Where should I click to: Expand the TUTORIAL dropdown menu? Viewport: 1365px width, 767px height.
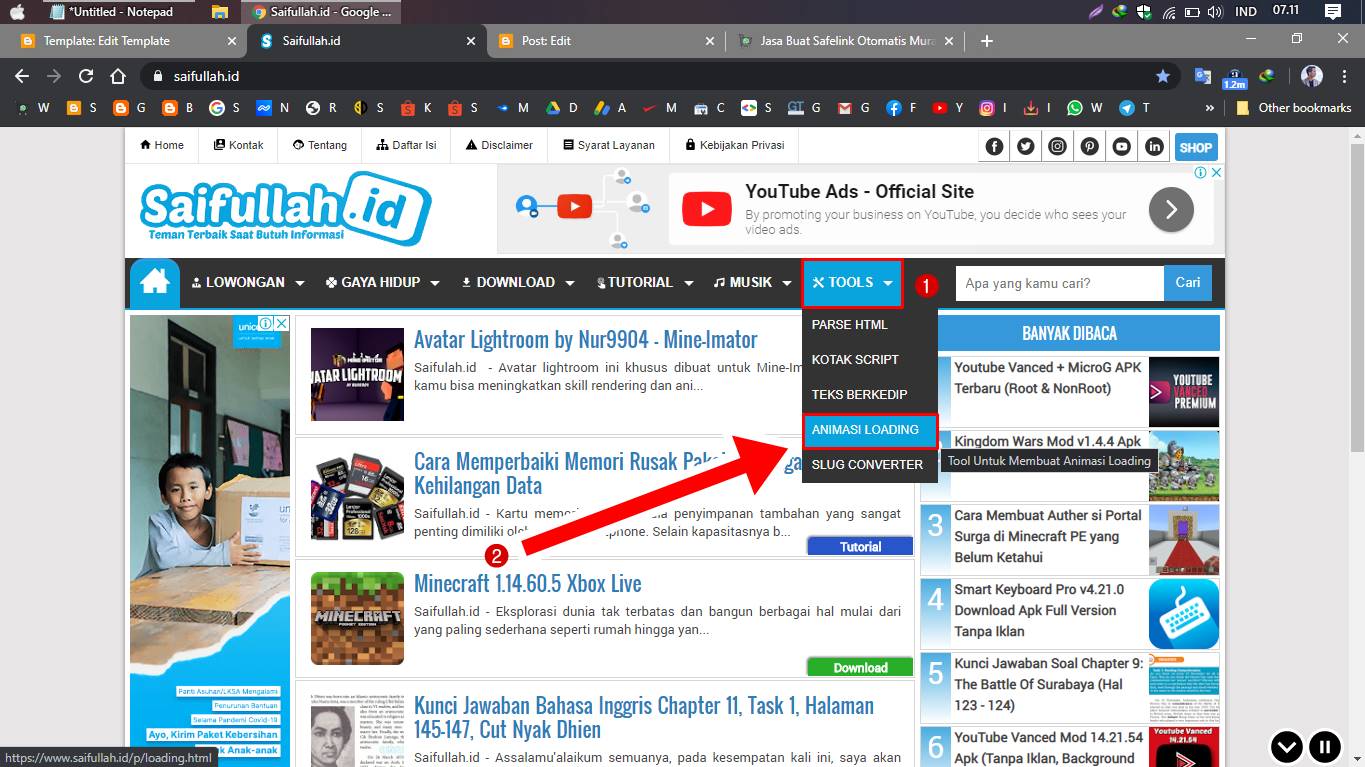[x=645, y=283]
